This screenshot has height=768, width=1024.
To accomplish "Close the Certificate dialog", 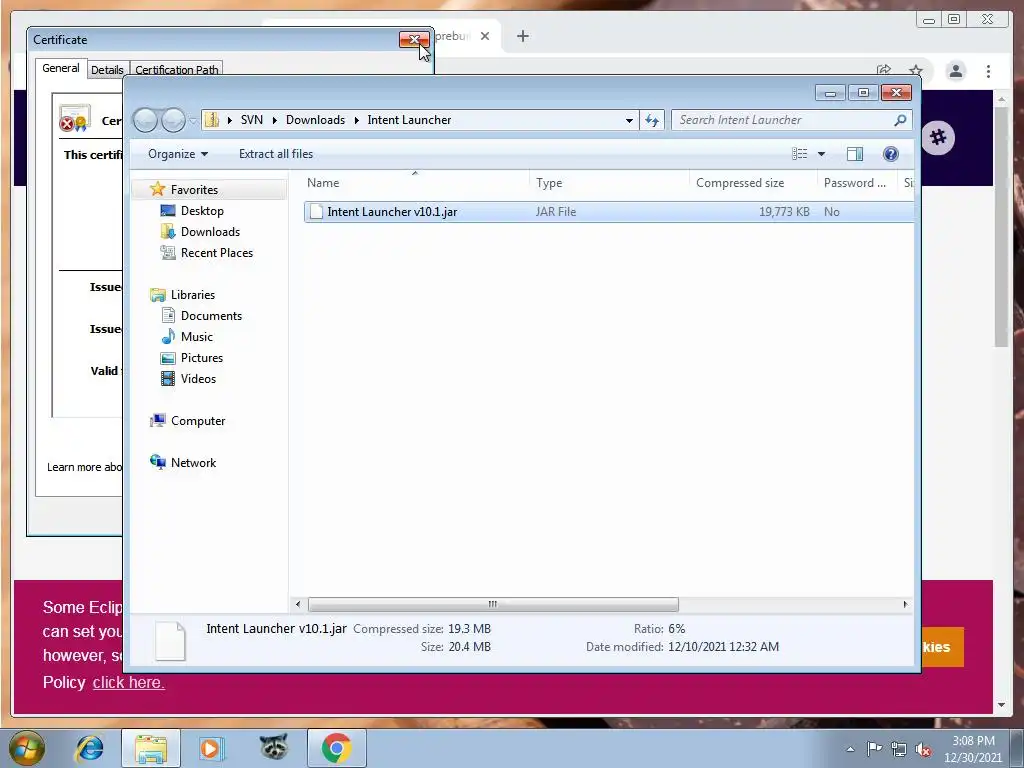I will pyautogui.click(x=414, y=39).
